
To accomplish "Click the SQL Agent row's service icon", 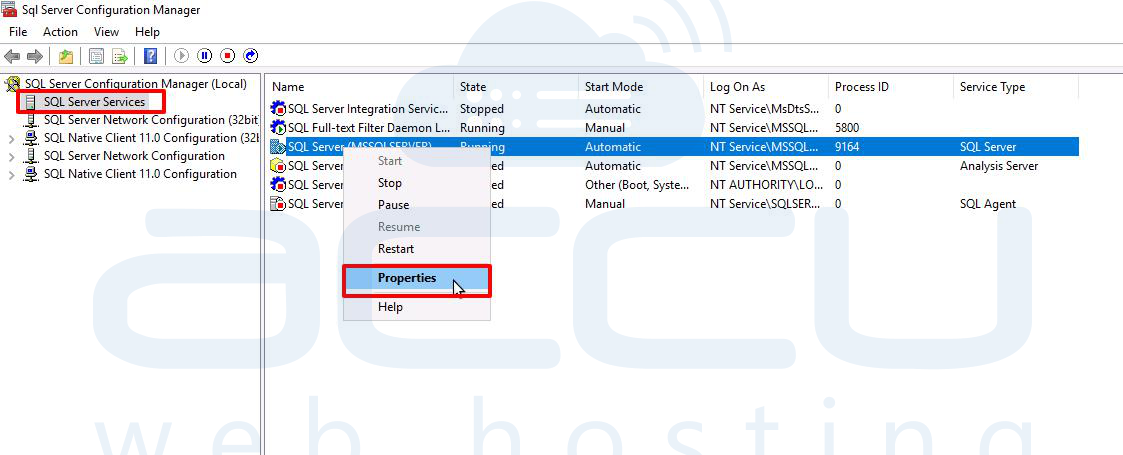I will point(278,203).
